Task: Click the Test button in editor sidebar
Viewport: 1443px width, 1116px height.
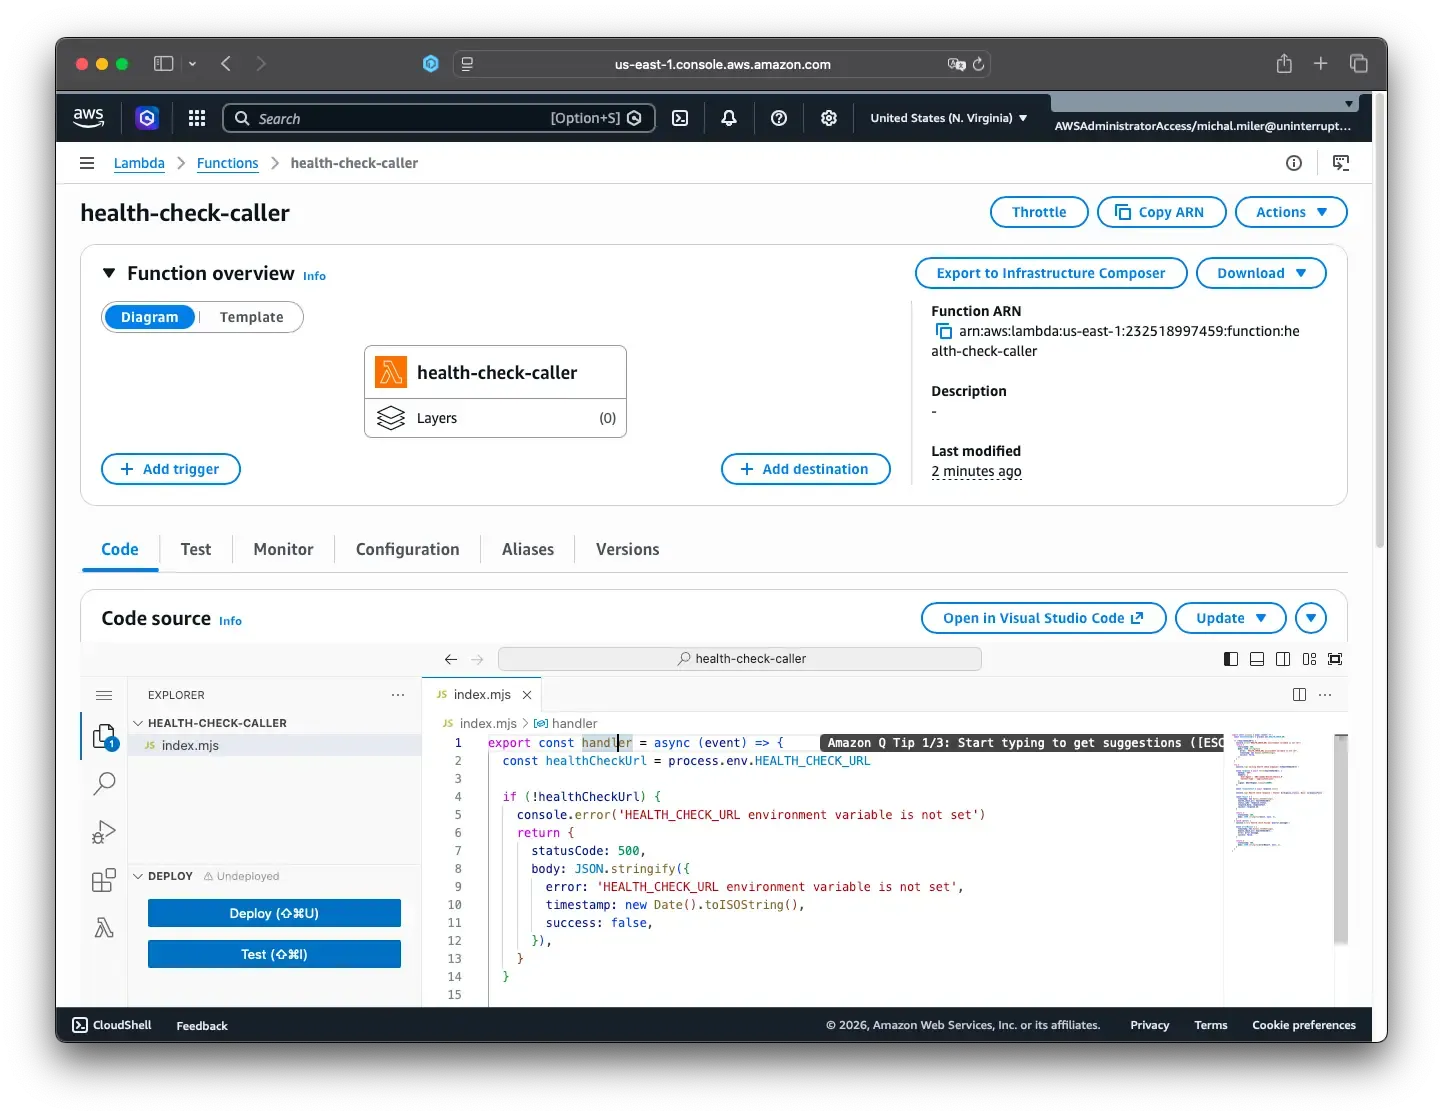Action: pos(274,954)
